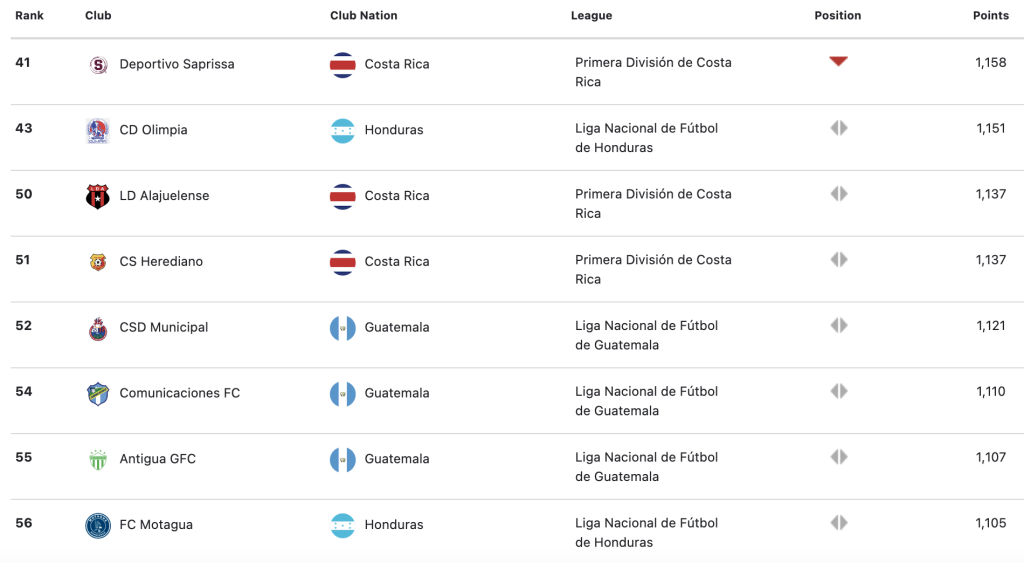The image size is (1024, 563).
Task: Sort table by Rank column header
Action: click(x=29, y=16)
